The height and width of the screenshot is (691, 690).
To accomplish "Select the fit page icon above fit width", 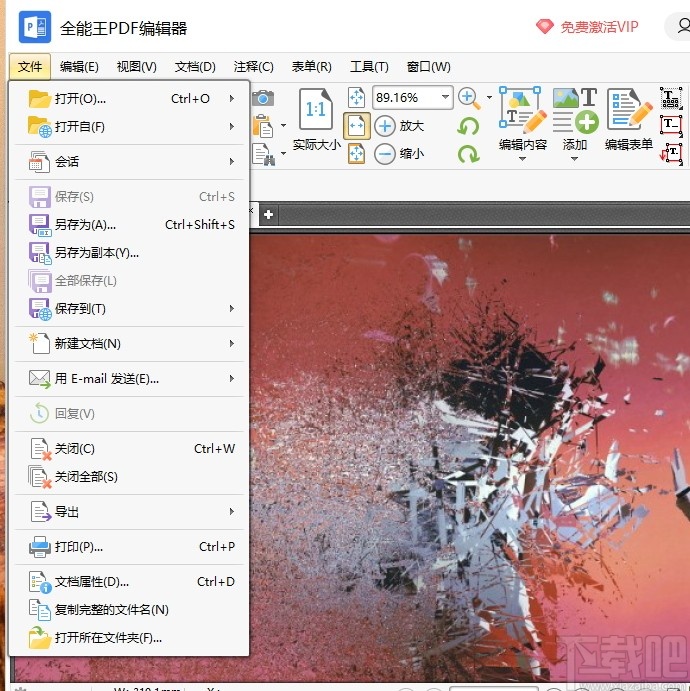I will point(356,97).
